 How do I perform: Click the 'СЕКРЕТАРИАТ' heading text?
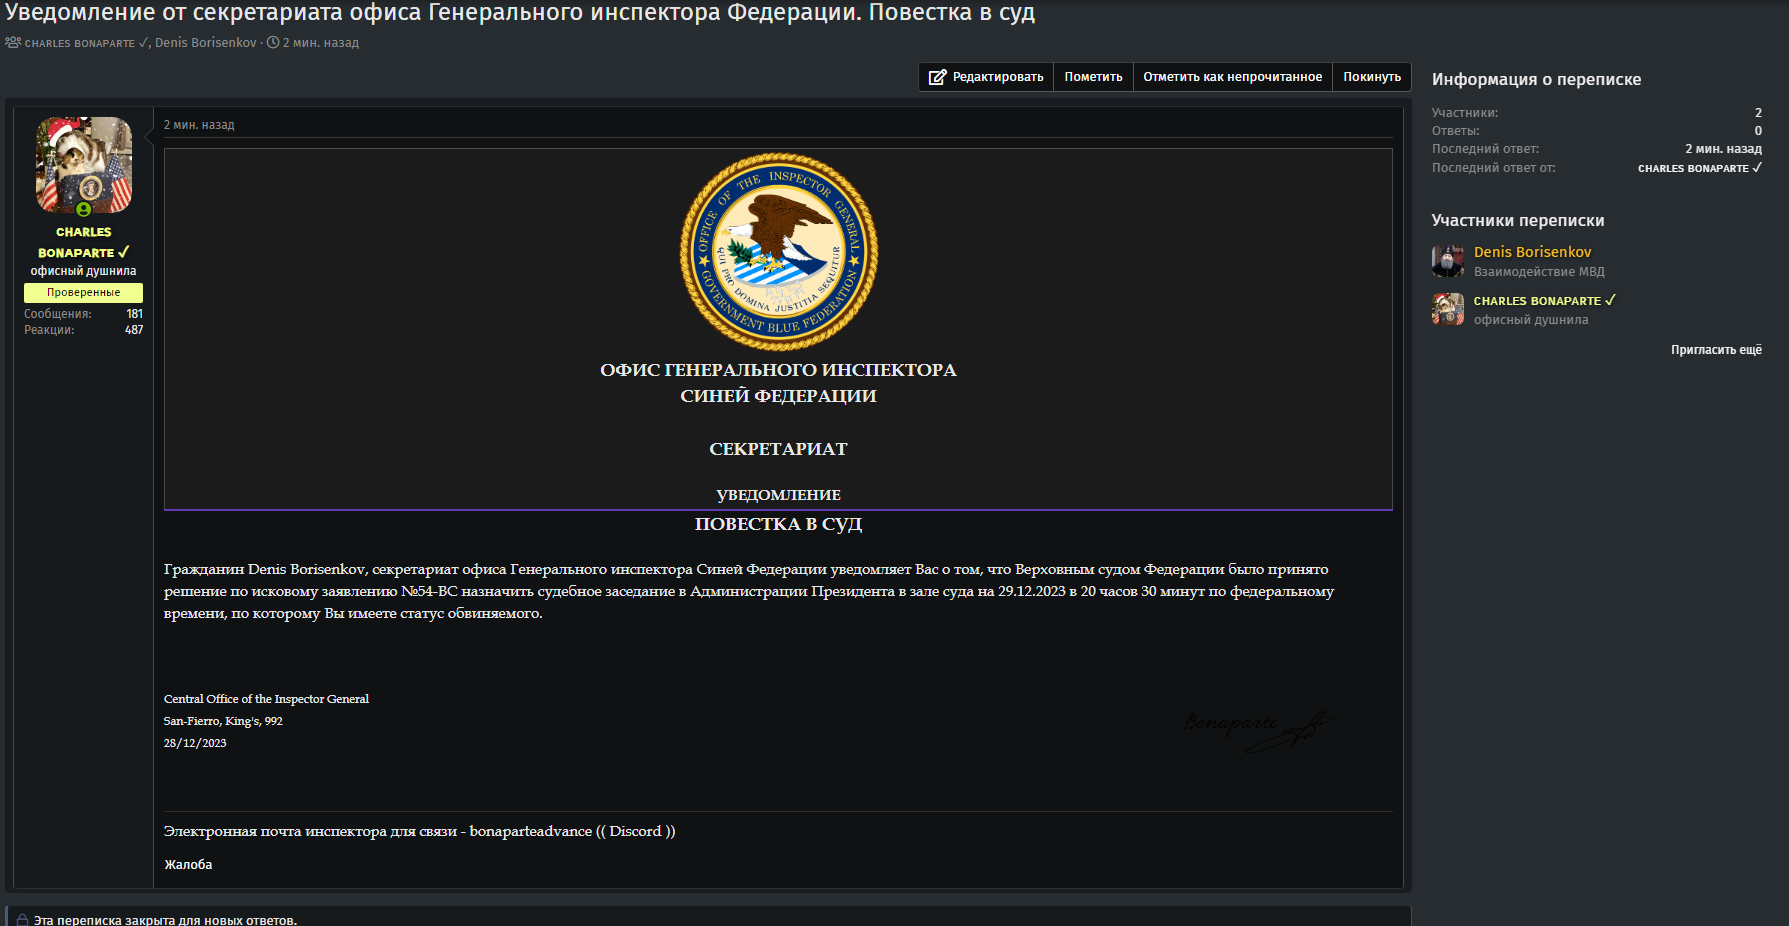click(x=778, y=449)
